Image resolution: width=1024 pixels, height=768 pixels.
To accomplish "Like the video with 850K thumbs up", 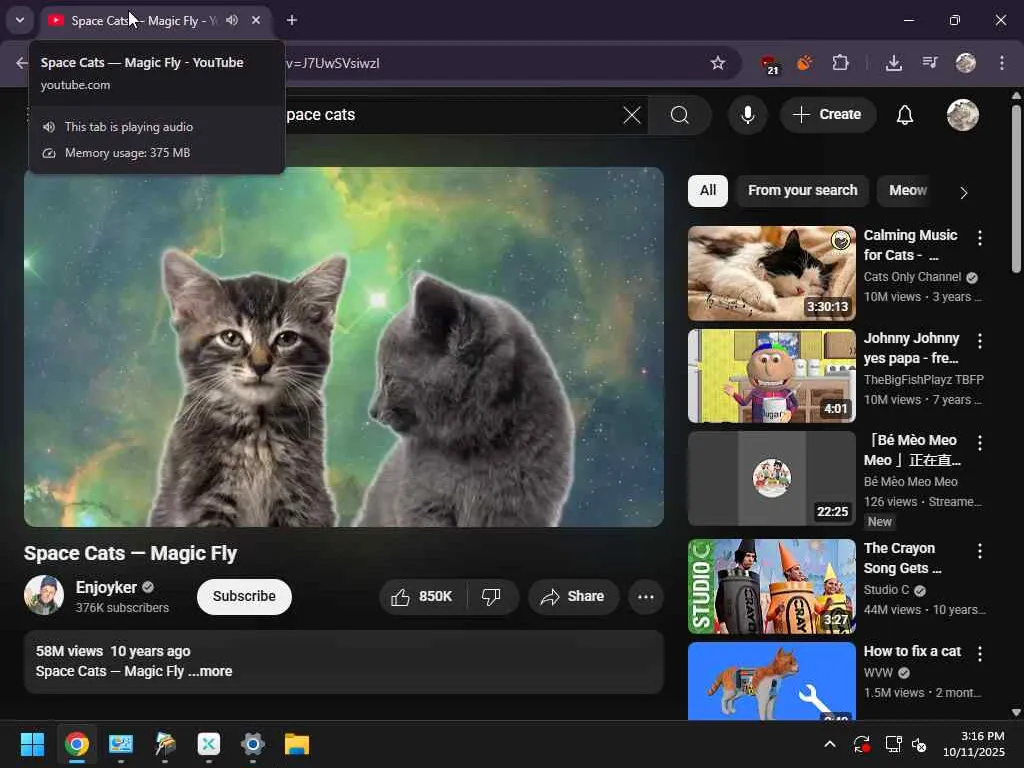I will click(423, 596).
